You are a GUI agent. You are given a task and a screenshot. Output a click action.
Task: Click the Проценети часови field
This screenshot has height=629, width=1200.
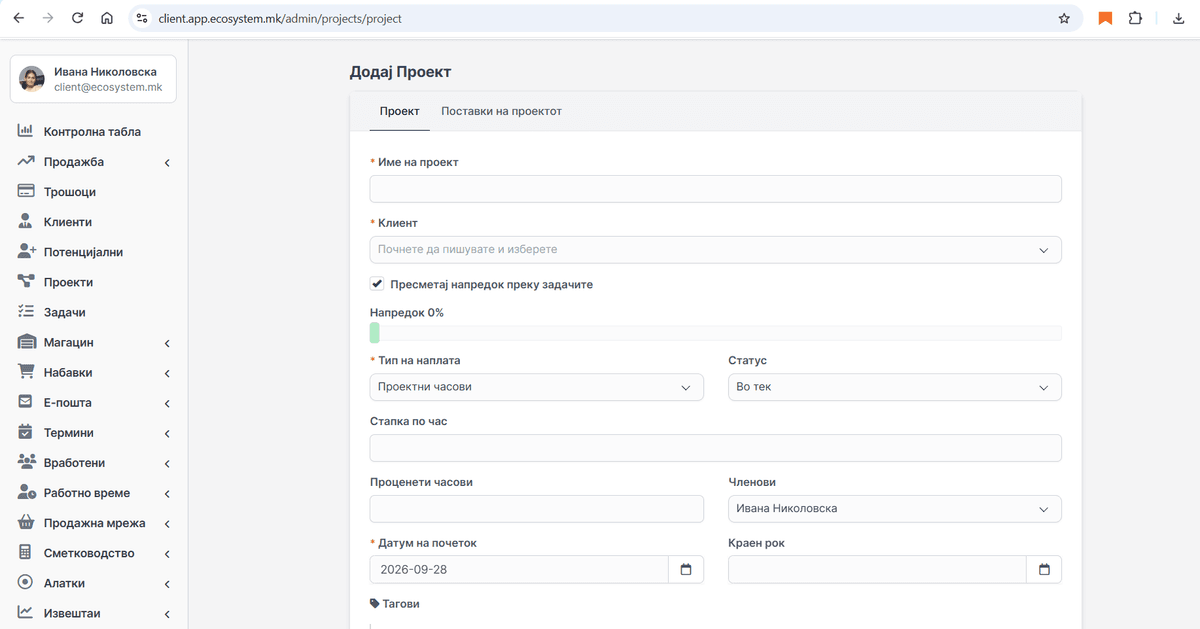(537, 509)
